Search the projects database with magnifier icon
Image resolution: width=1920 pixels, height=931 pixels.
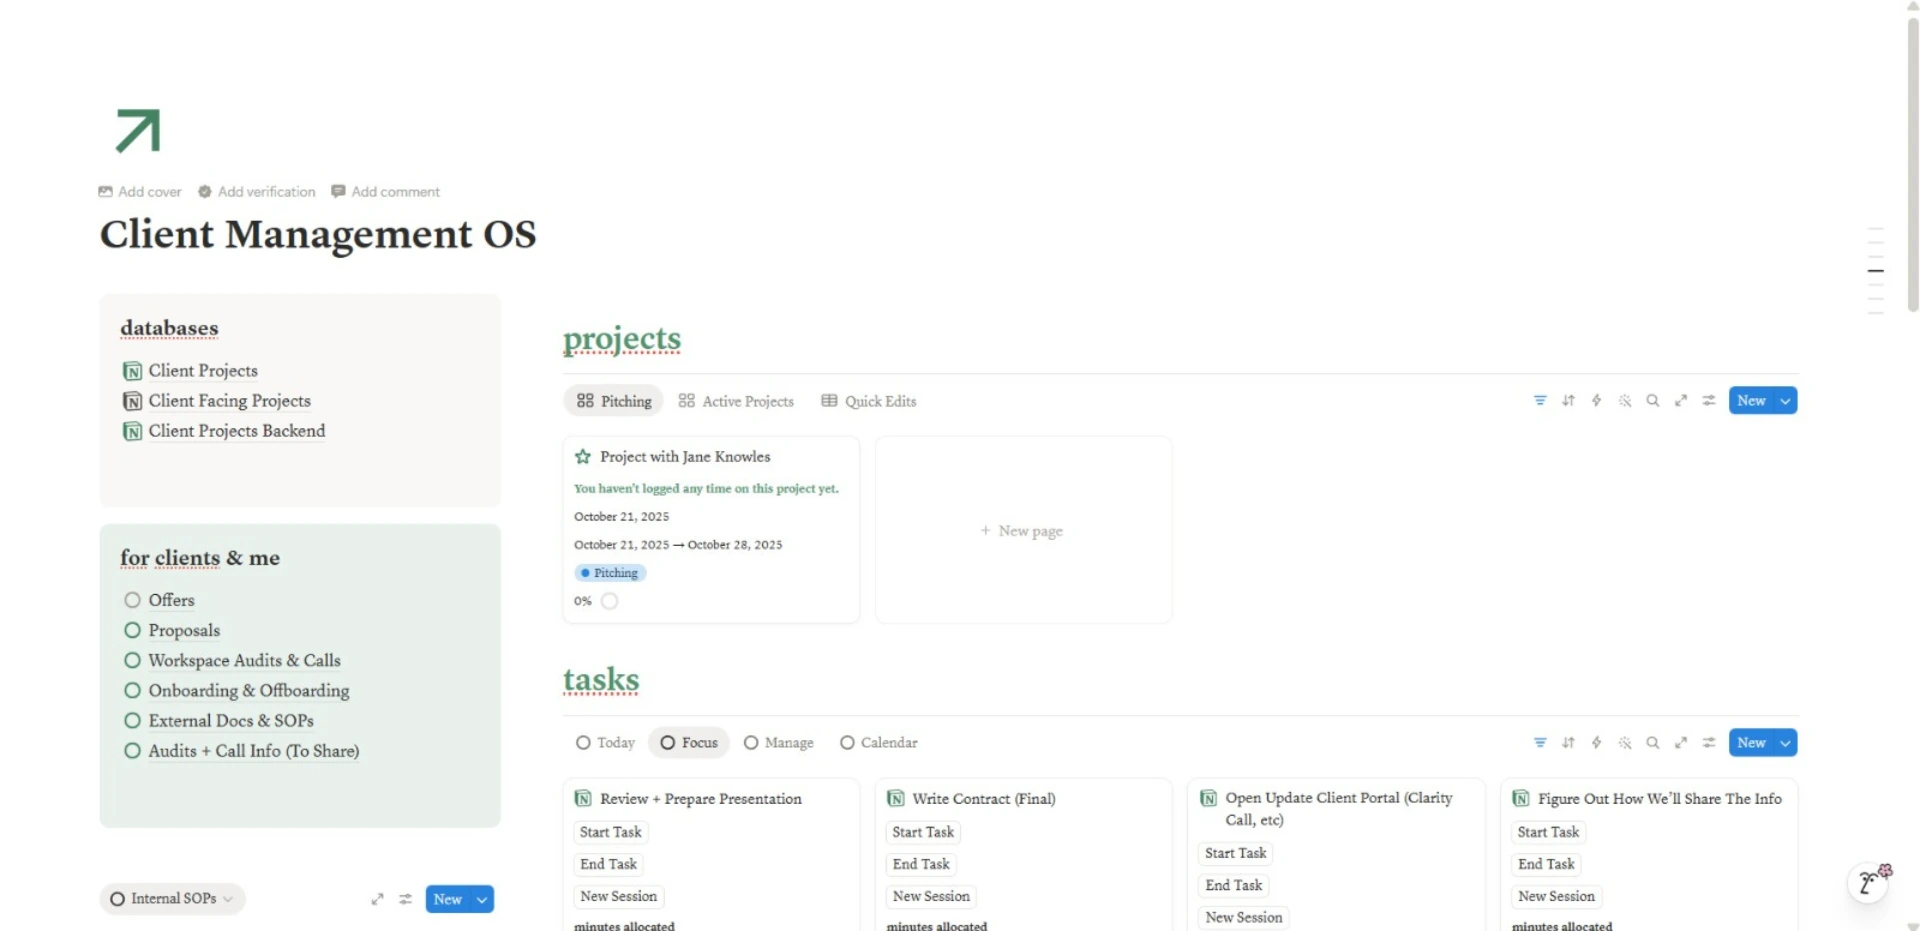click(x=1653, y=401)
